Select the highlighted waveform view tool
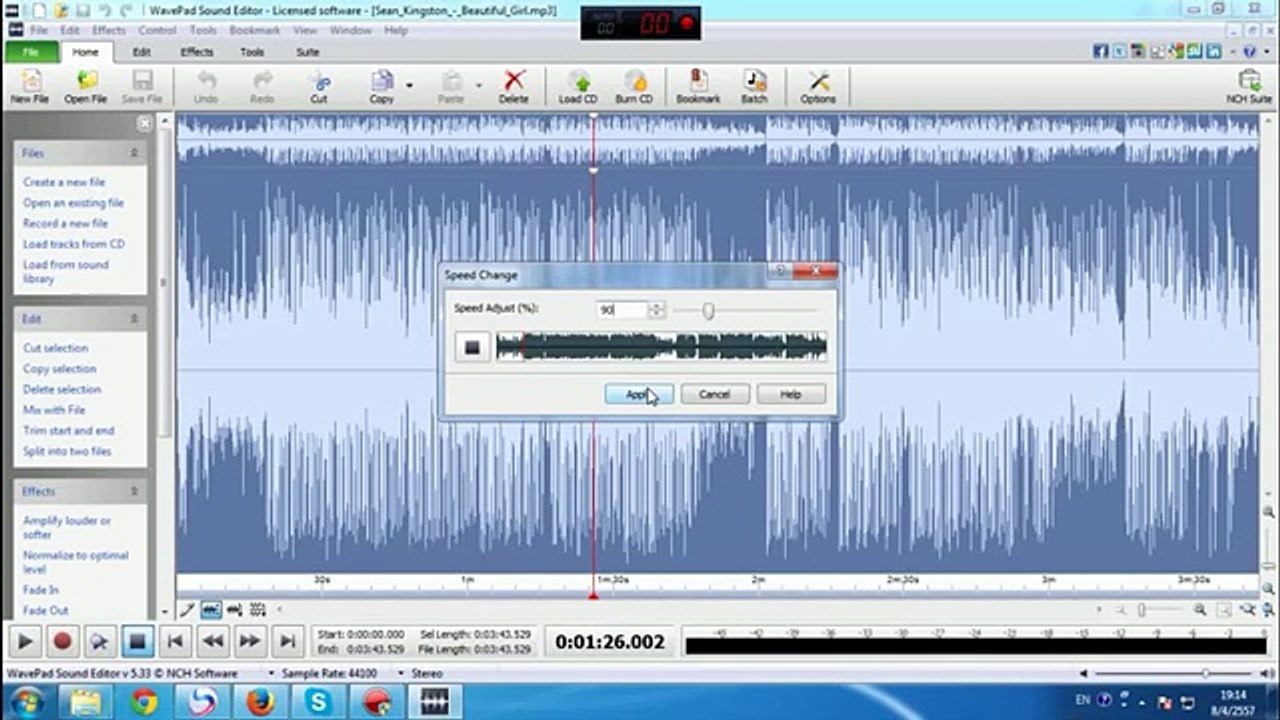Image resolution: width=1280 pixels, height=720 pixels. point(211,609)
